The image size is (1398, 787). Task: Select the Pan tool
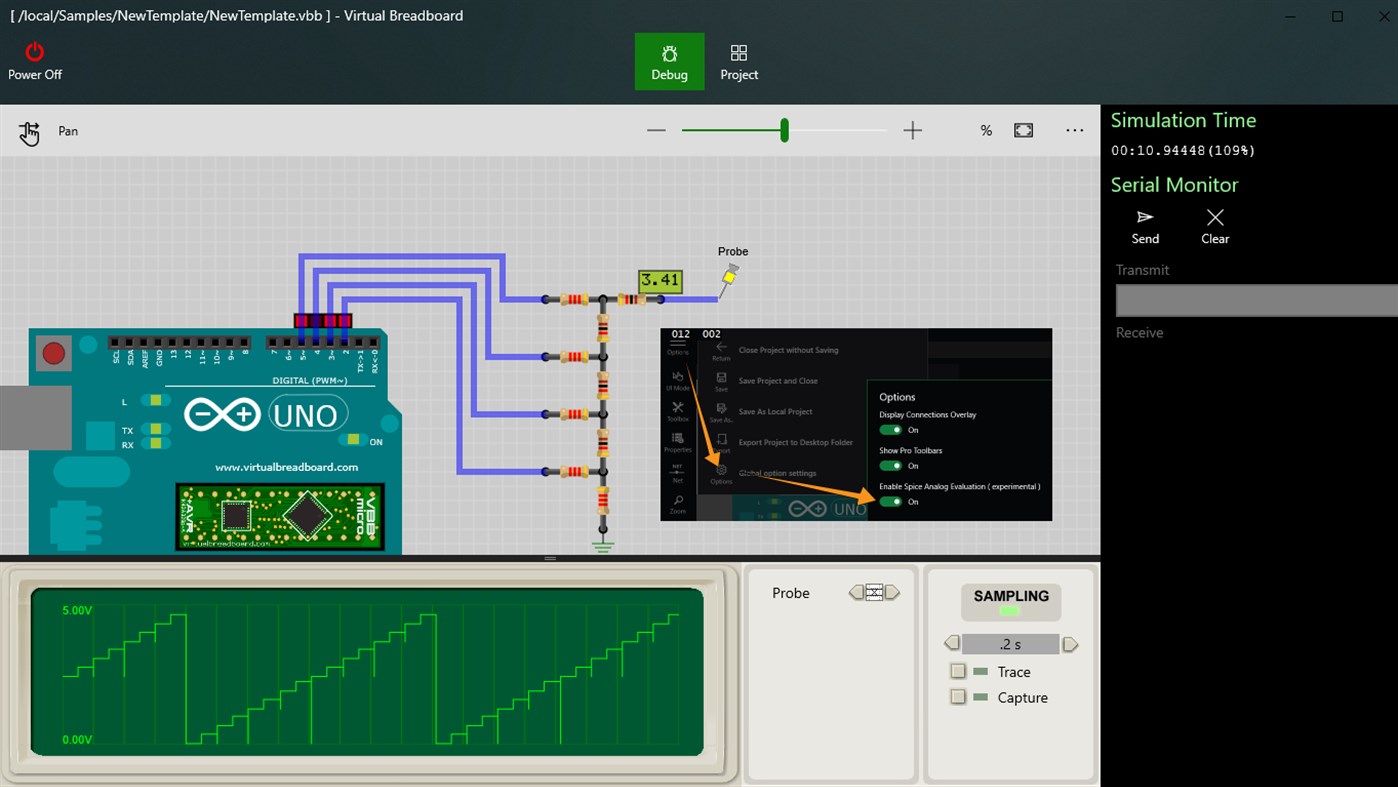point(29,130)
